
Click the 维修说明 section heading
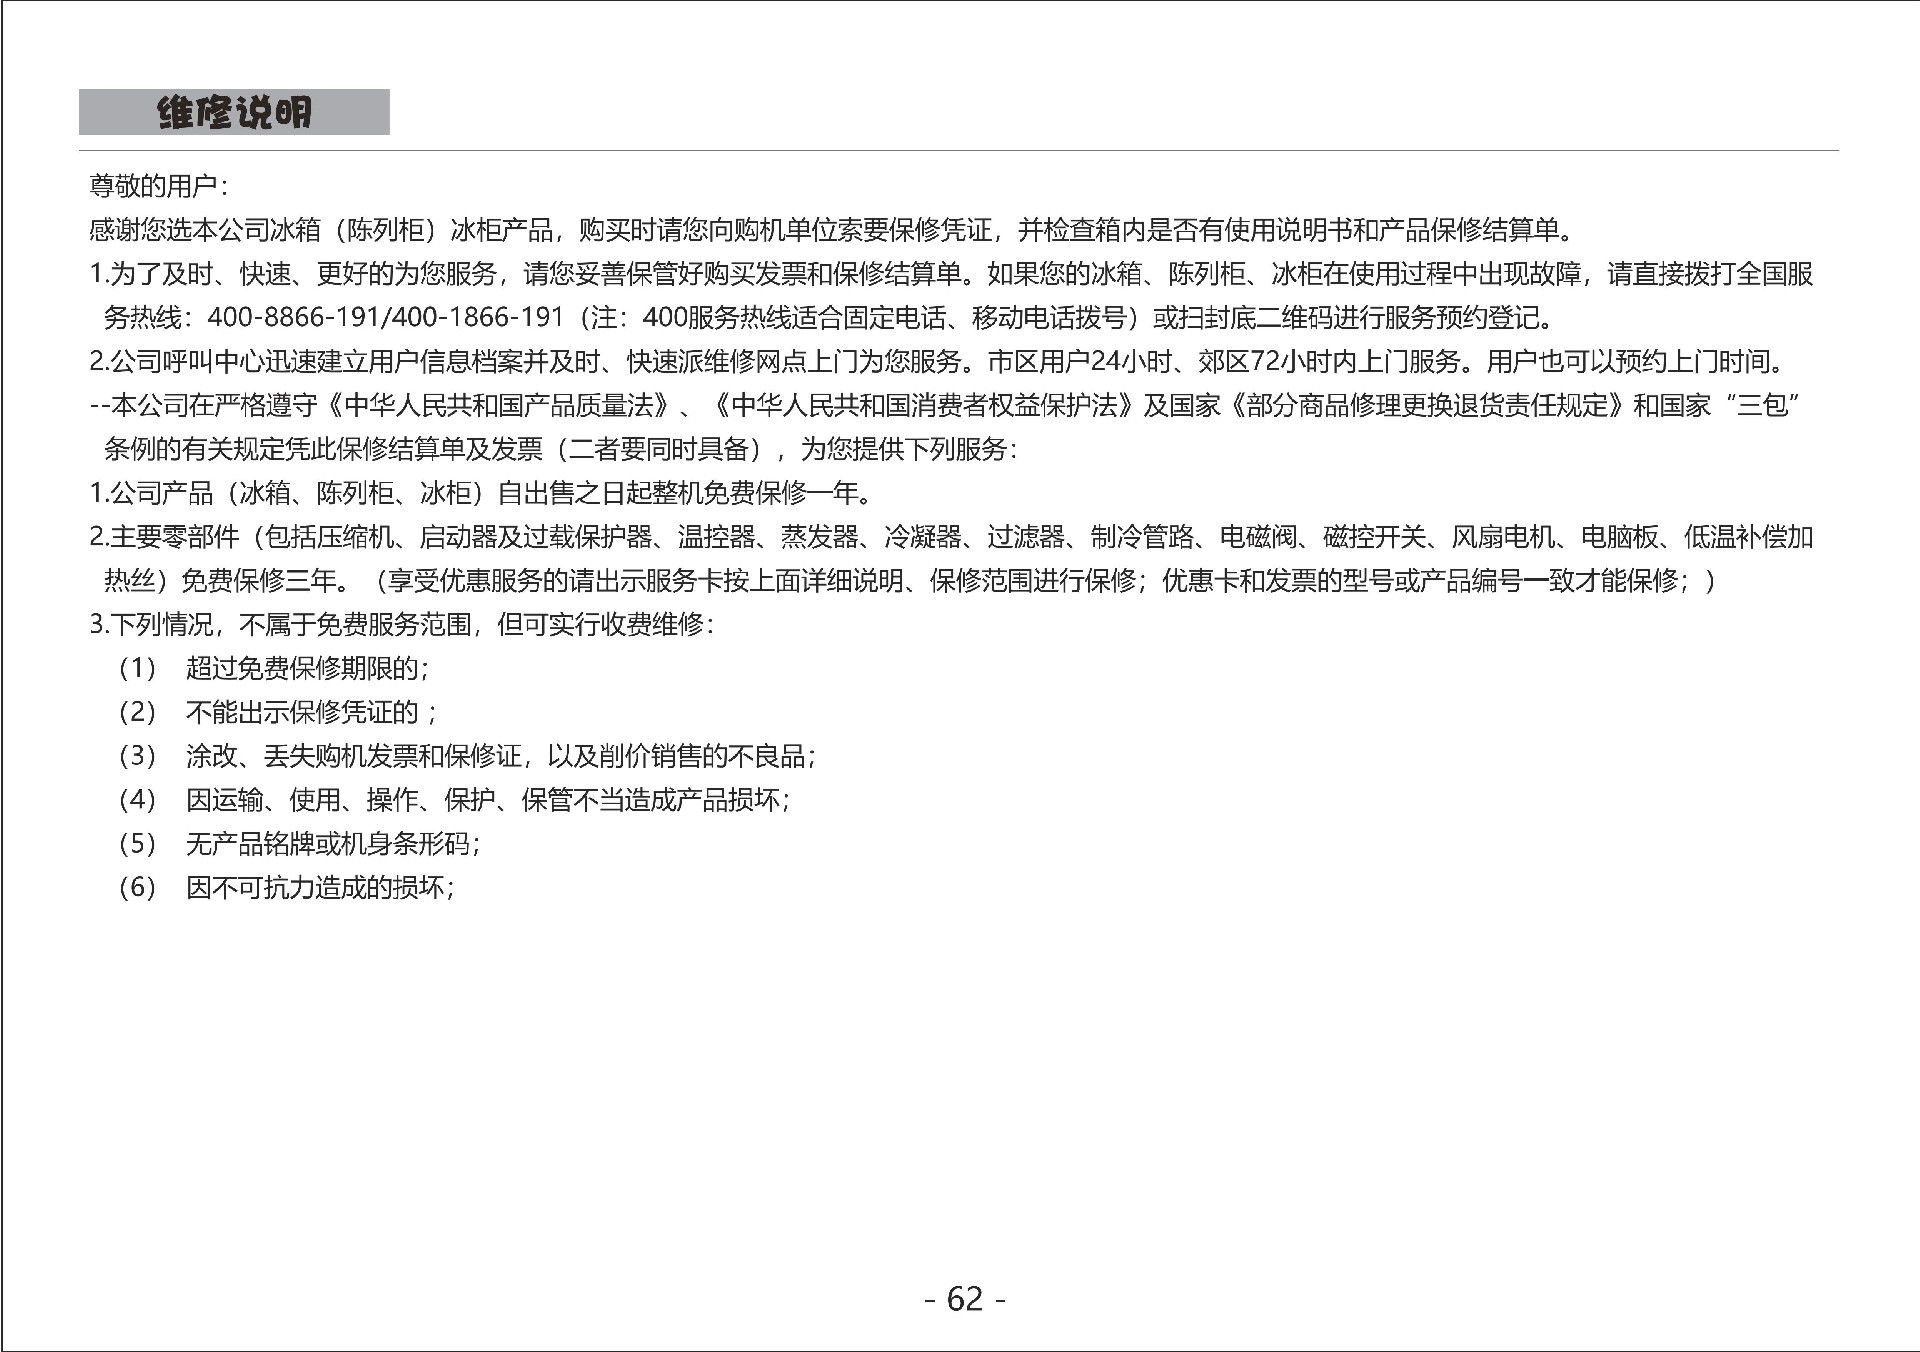pos(234,113)
